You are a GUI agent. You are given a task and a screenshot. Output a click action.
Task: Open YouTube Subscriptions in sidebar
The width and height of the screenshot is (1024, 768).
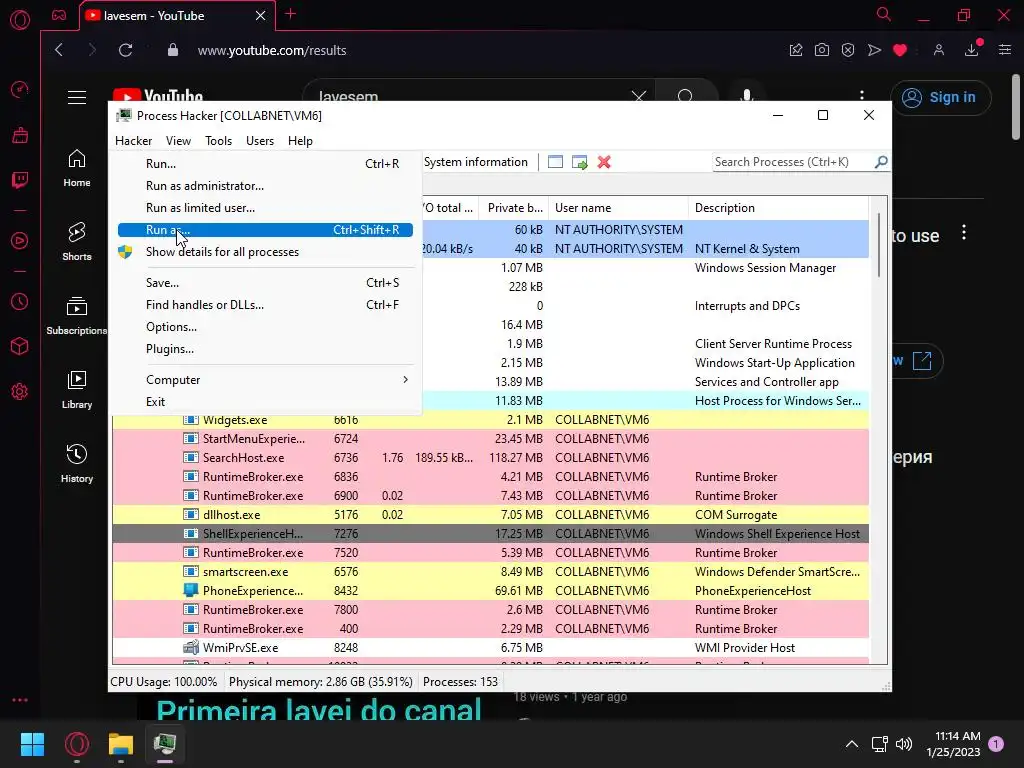point(77,315)
